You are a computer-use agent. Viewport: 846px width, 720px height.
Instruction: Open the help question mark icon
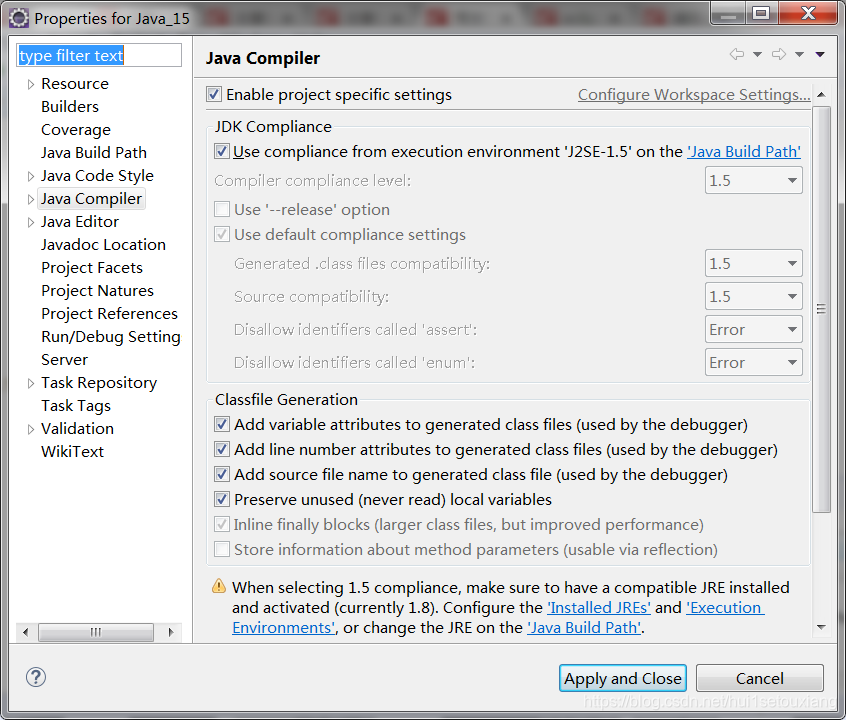tap(36, 677)
